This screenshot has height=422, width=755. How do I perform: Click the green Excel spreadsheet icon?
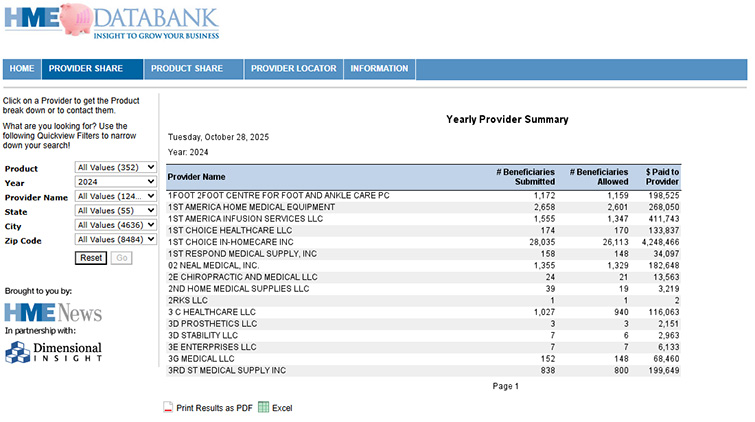point(263,407)
